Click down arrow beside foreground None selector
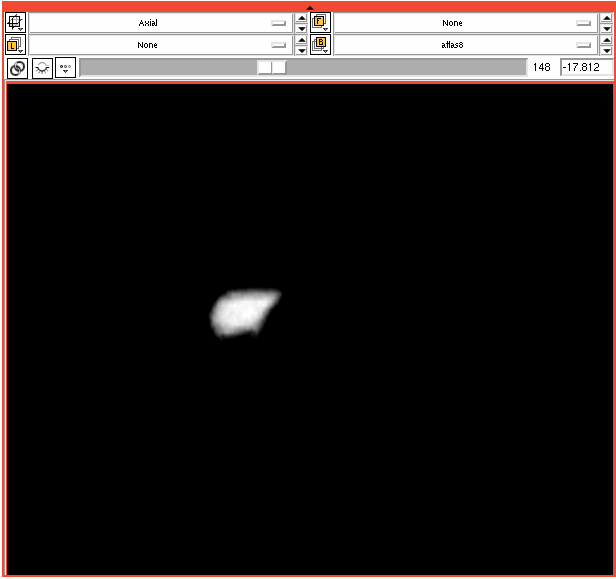 pos(607,28)
